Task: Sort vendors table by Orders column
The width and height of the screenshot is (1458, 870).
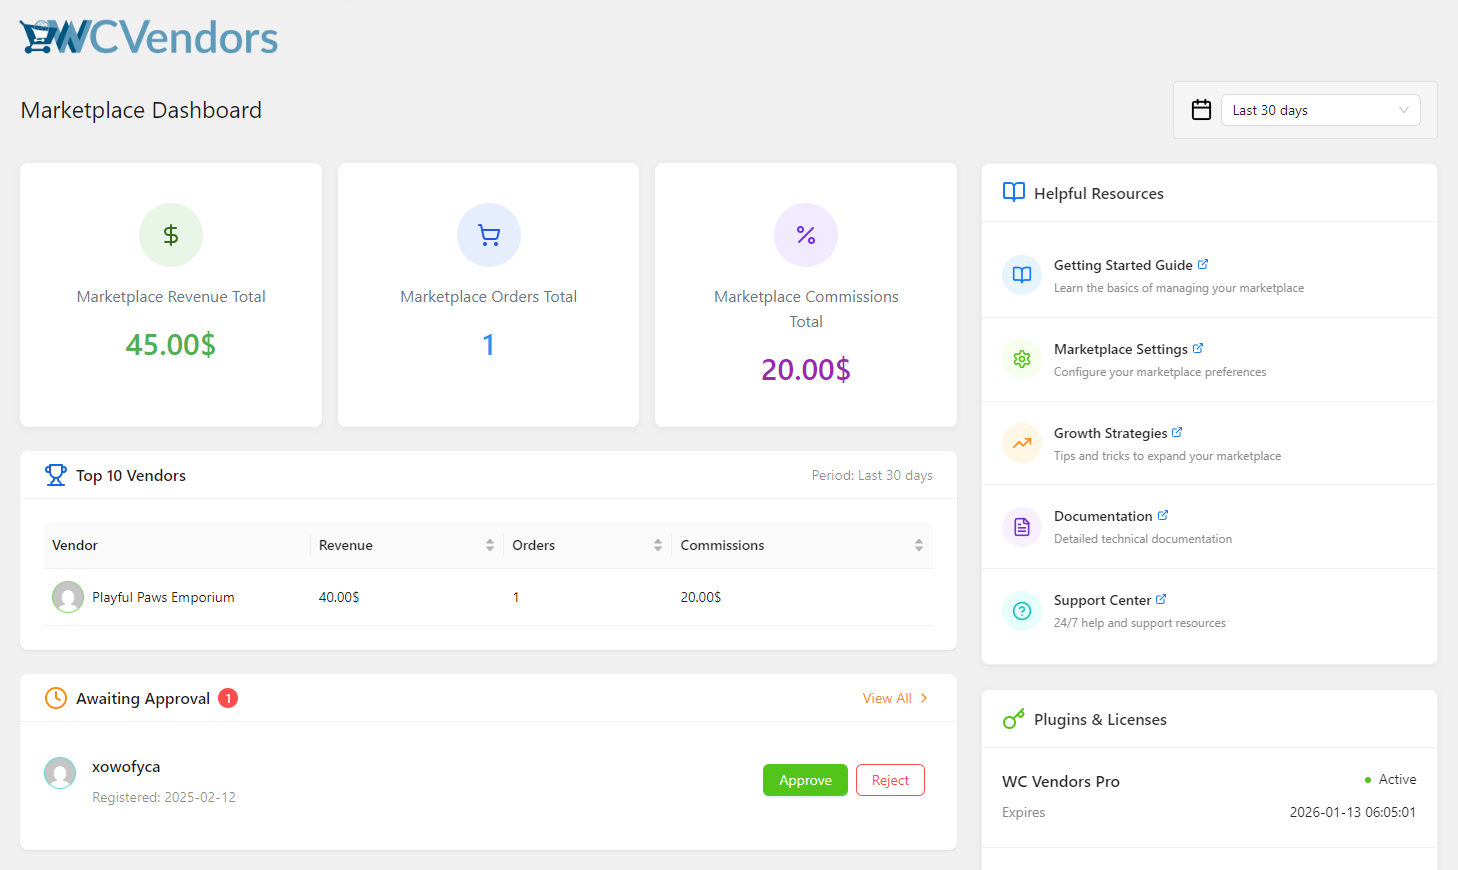Action: click(x=657, y=545)
